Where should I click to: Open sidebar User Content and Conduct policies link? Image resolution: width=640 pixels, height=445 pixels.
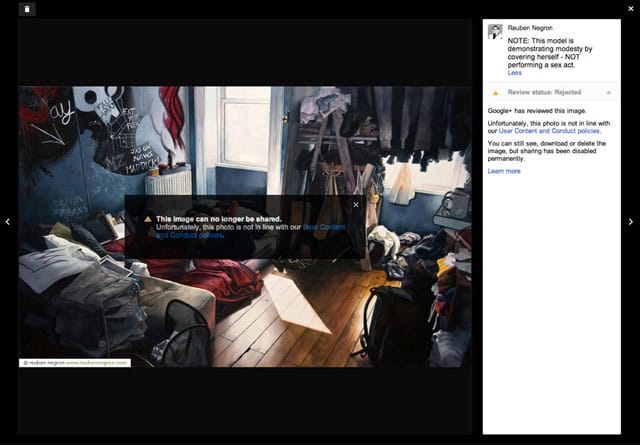click(564, 131)
